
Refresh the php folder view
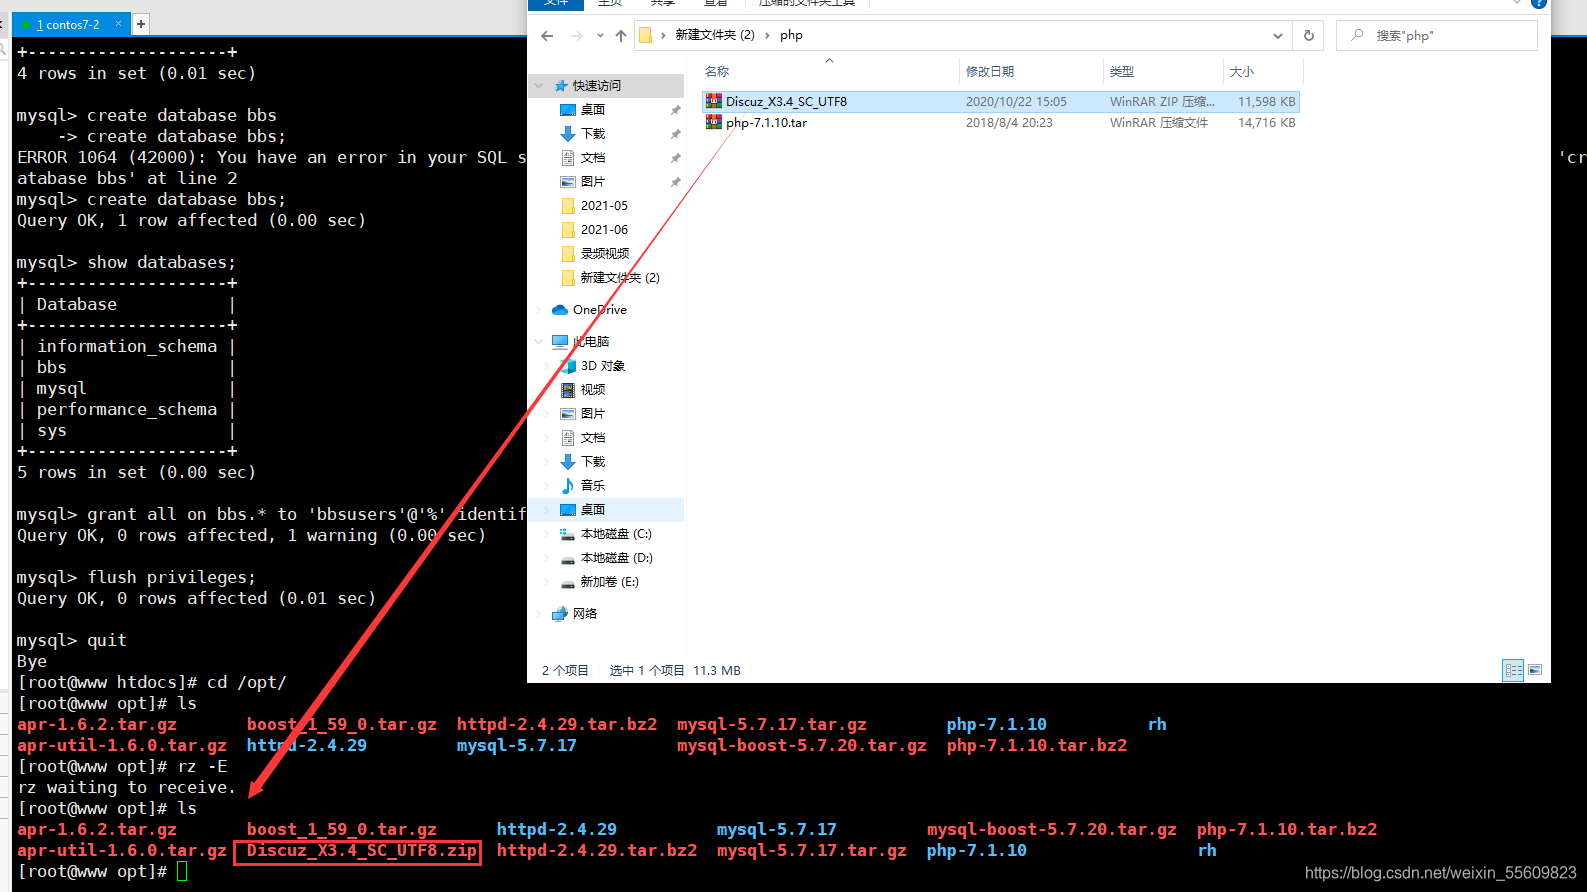tap(1309, 36)
